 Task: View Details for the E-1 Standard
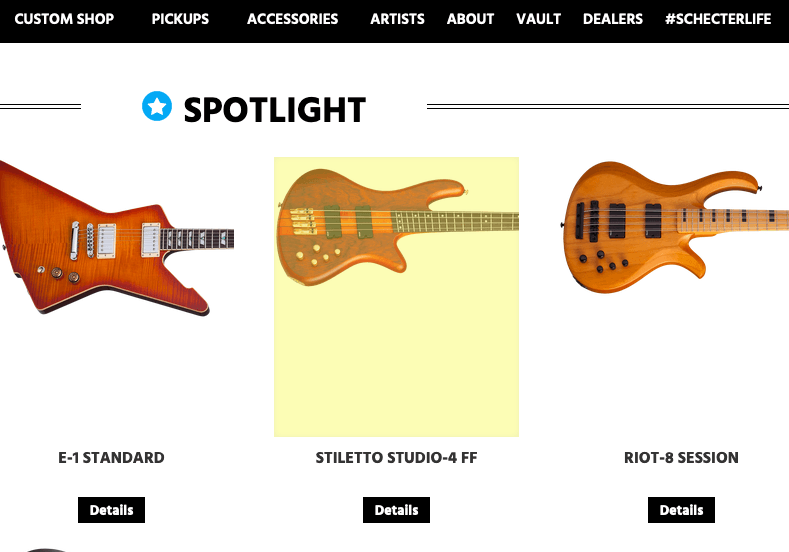tap(111, 510)
